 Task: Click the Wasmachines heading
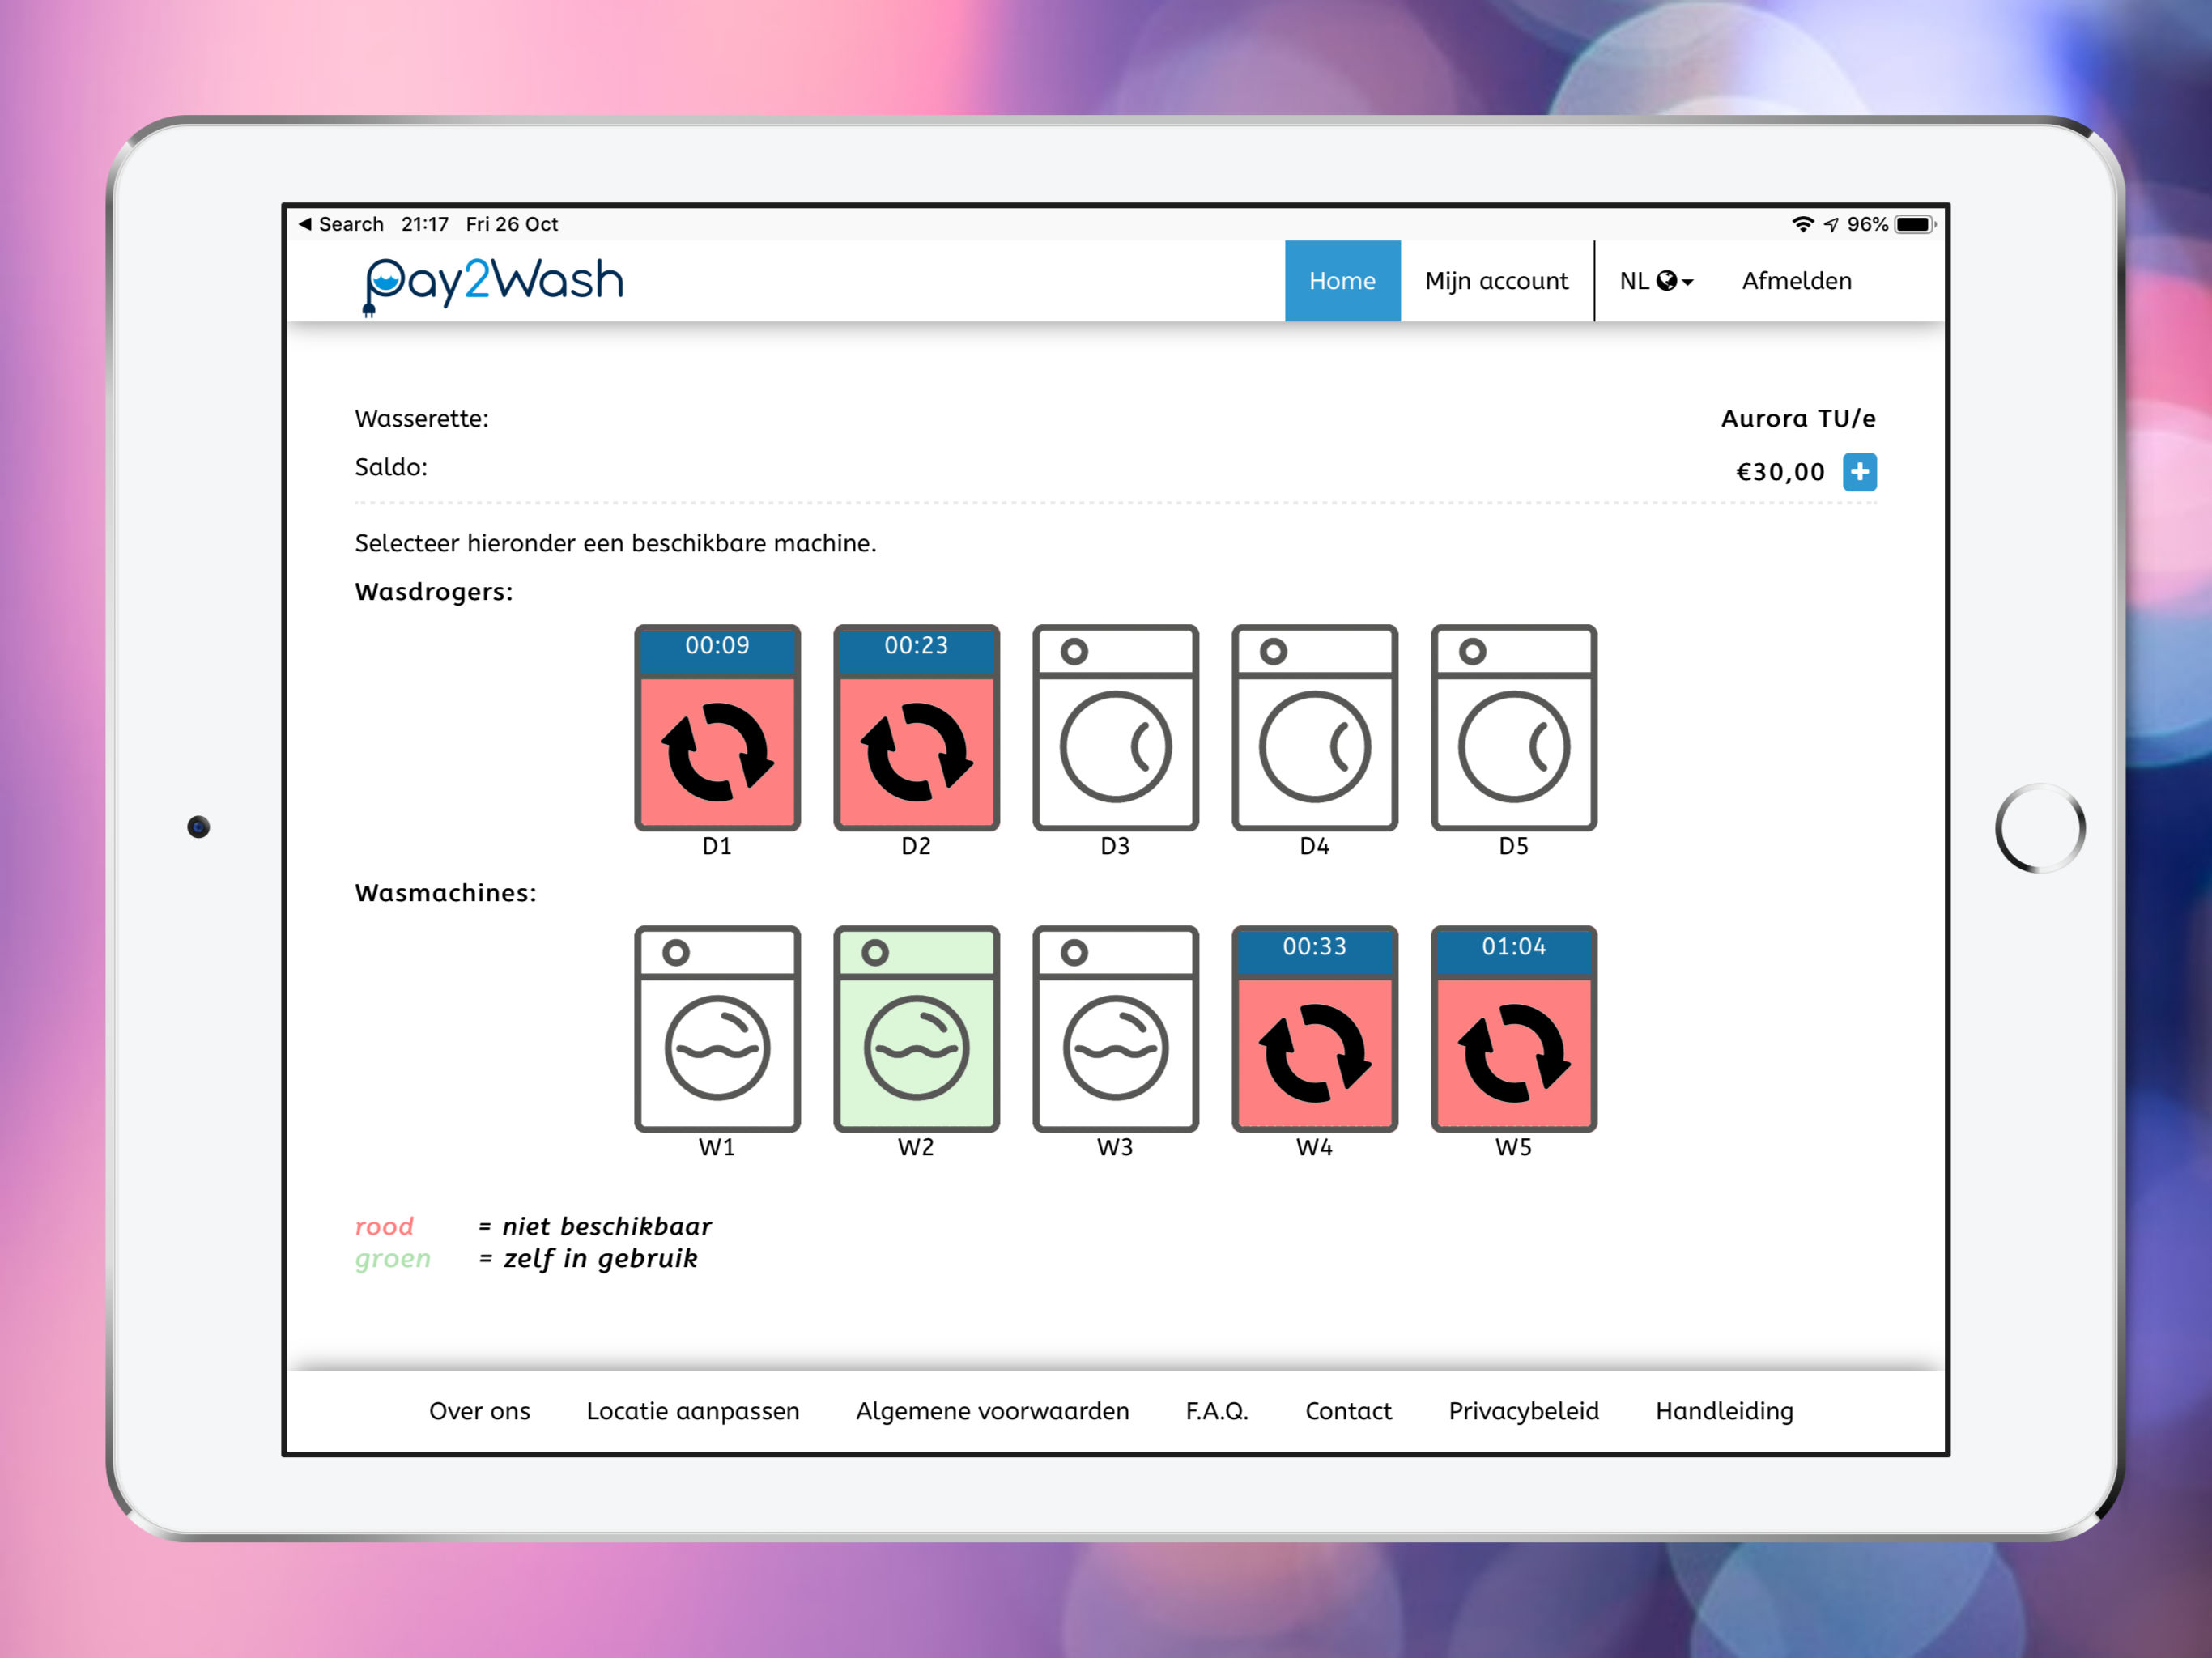pyautogui.click(x=445, y=893)
